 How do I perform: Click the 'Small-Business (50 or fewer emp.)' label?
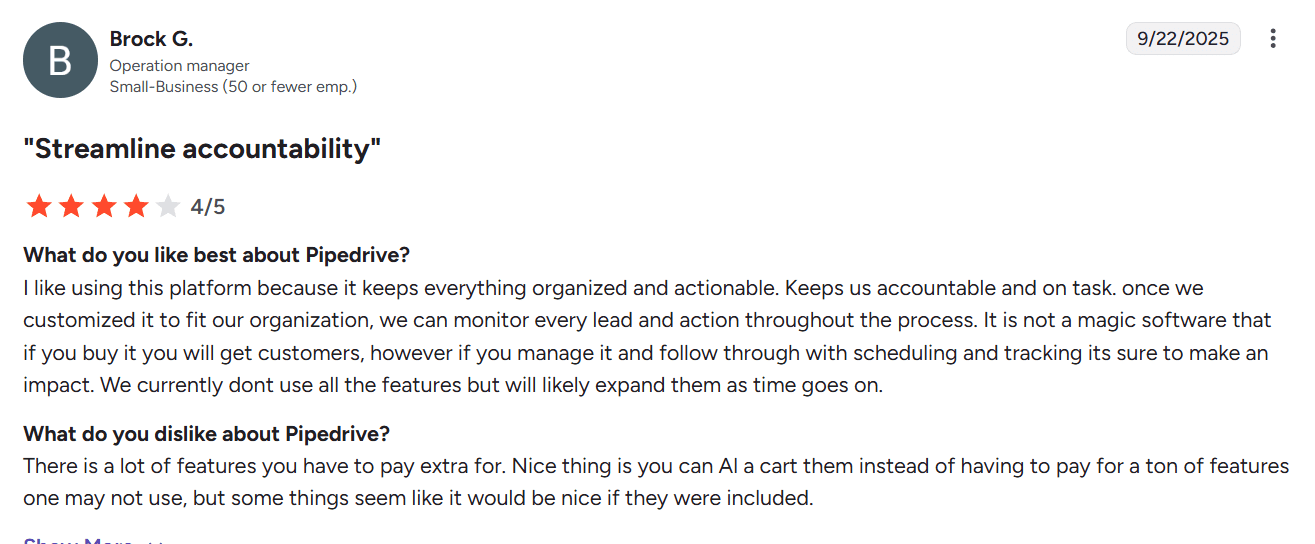click(x=233, y=87)
